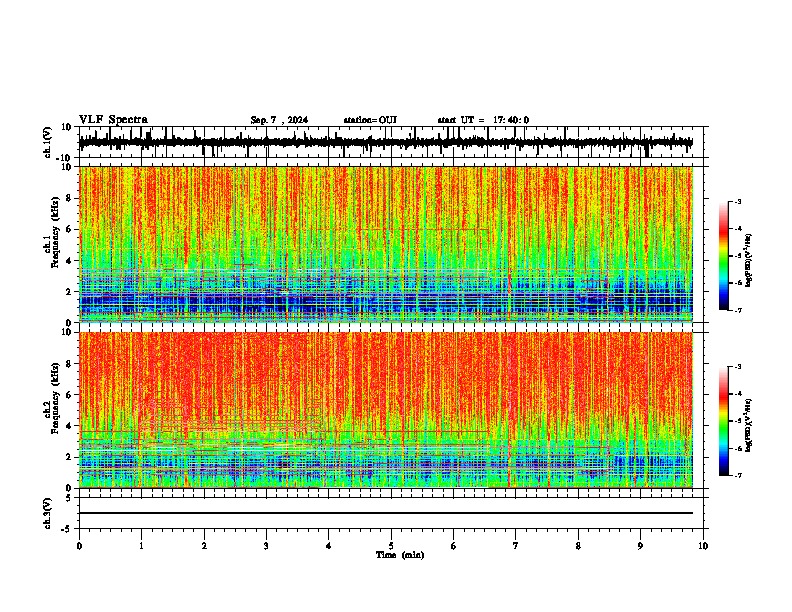Click time axis tick label "10"
Image resolution: width=792 pixels, height=612 pixels.
tap(703, 546)
